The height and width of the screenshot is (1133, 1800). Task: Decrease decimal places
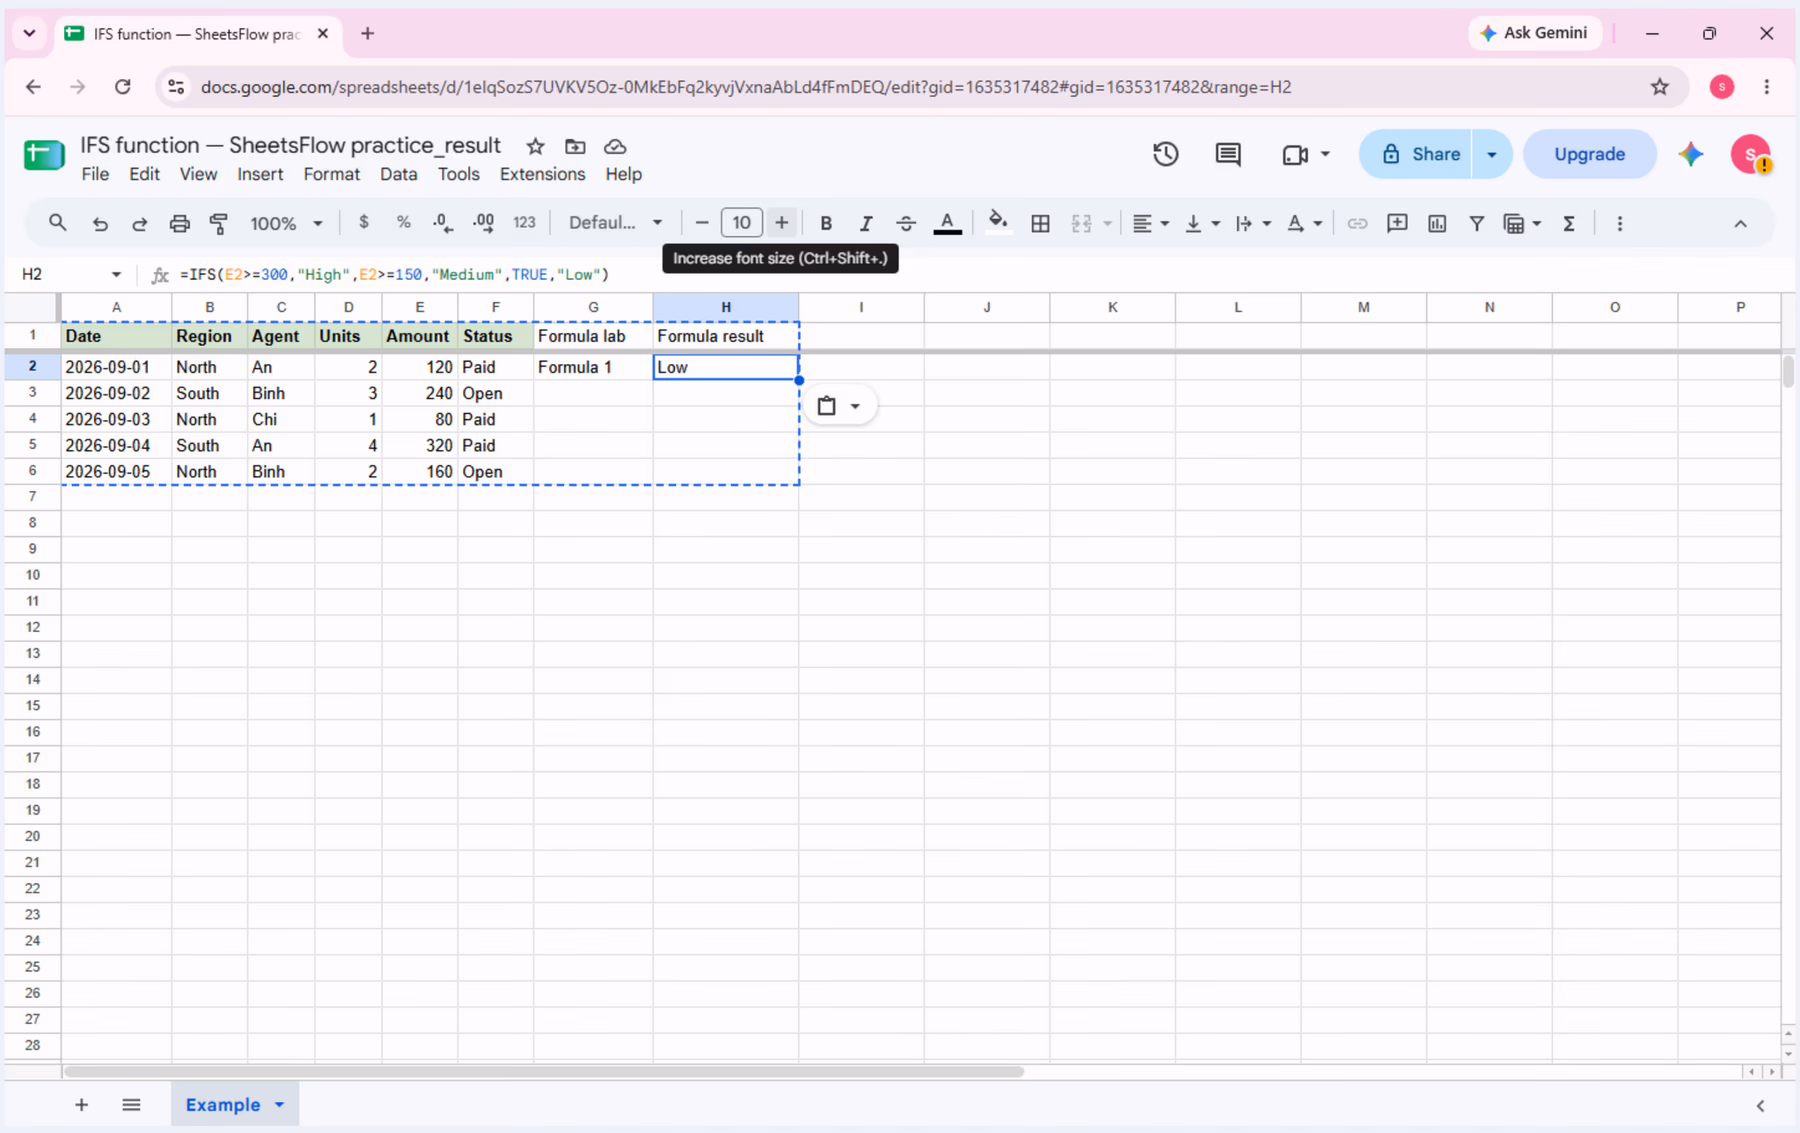click(x=443, y=223)
